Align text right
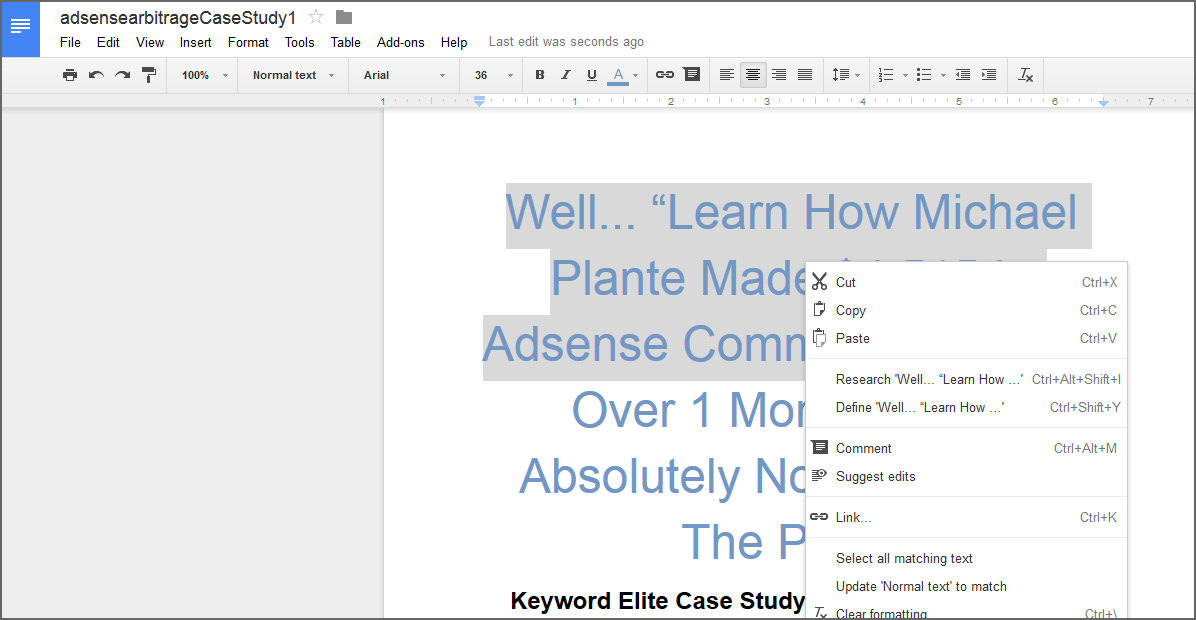1196x620 pixels. (779, 75)
